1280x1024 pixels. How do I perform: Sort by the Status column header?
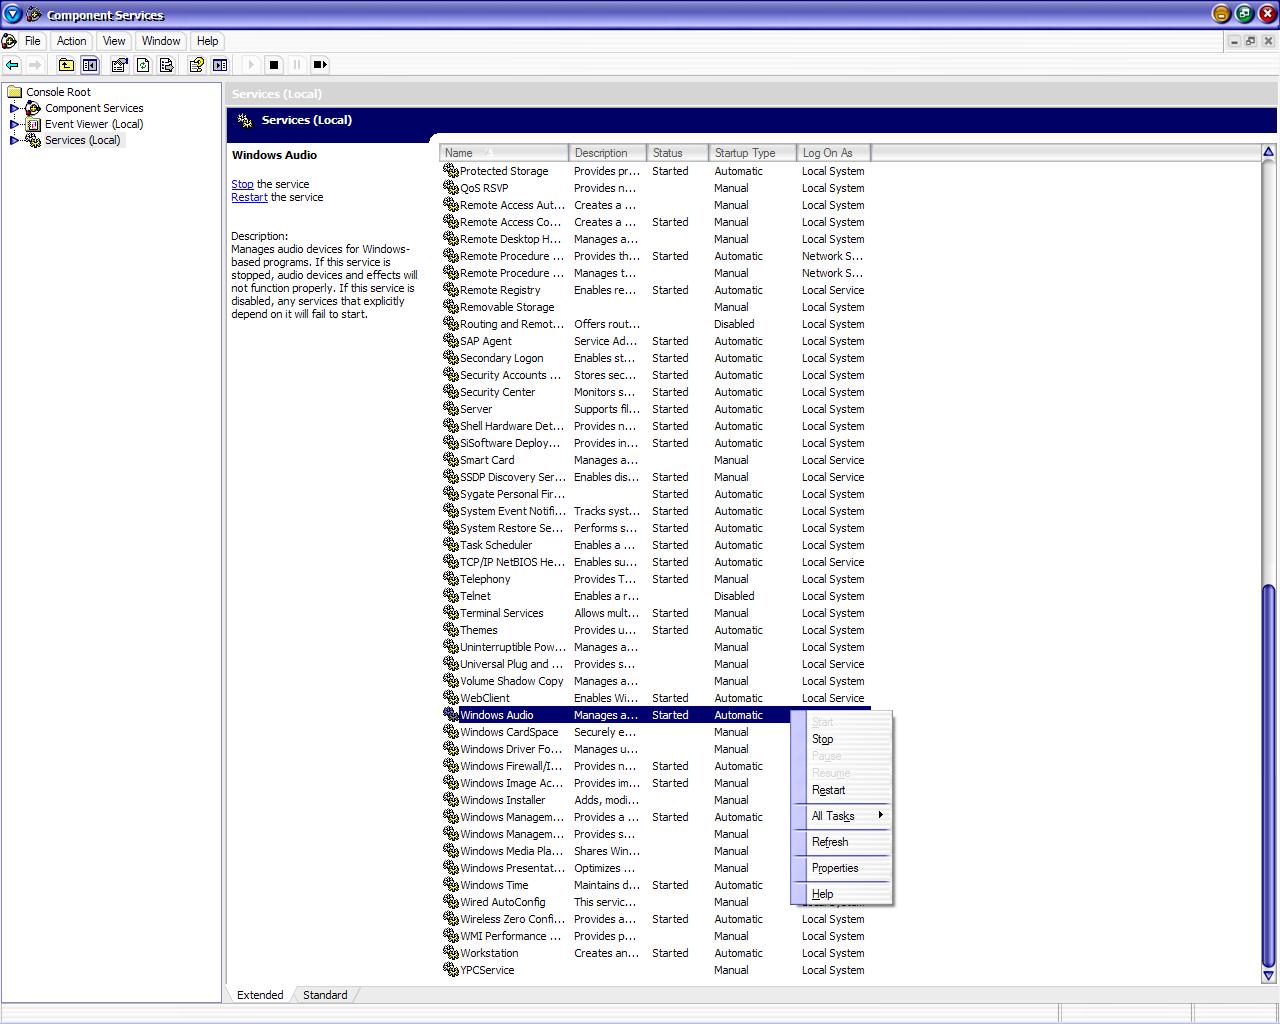click(677, 153)
